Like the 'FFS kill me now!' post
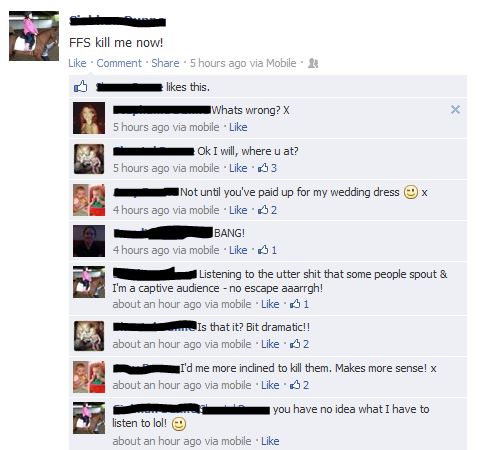This screenshot has width=483, height=450. 77,63
